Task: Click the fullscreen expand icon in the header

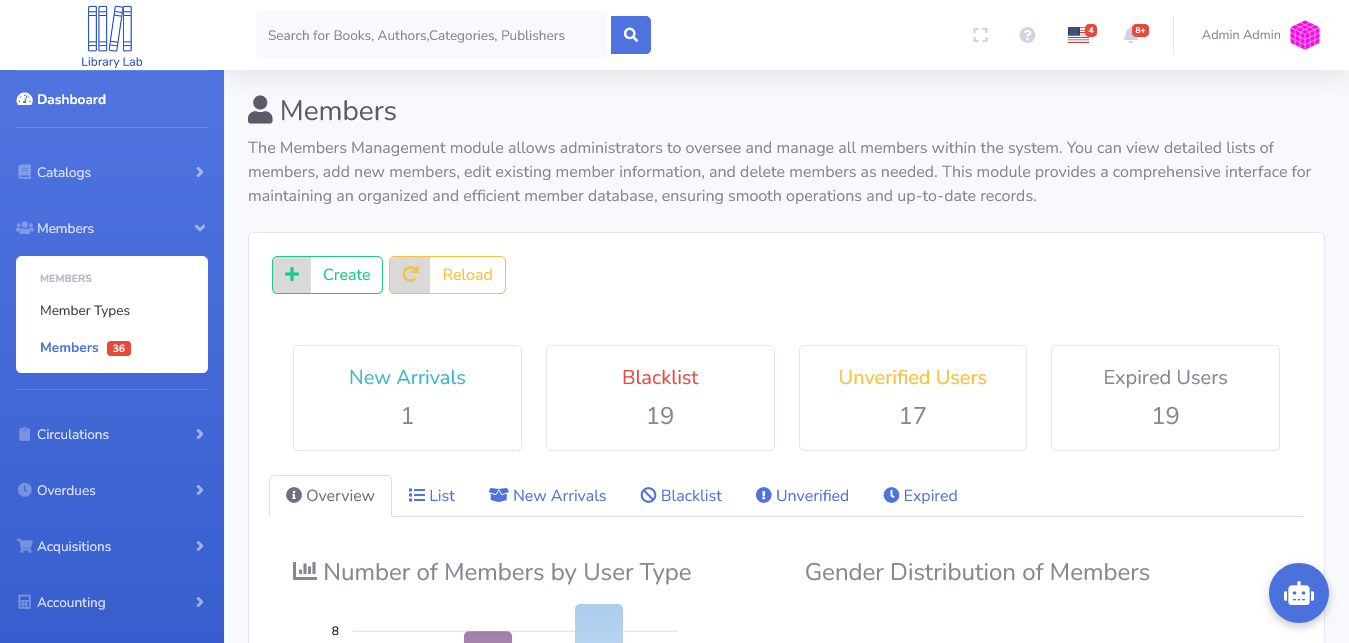Action: pyautogui.click(x=980, y=35)
